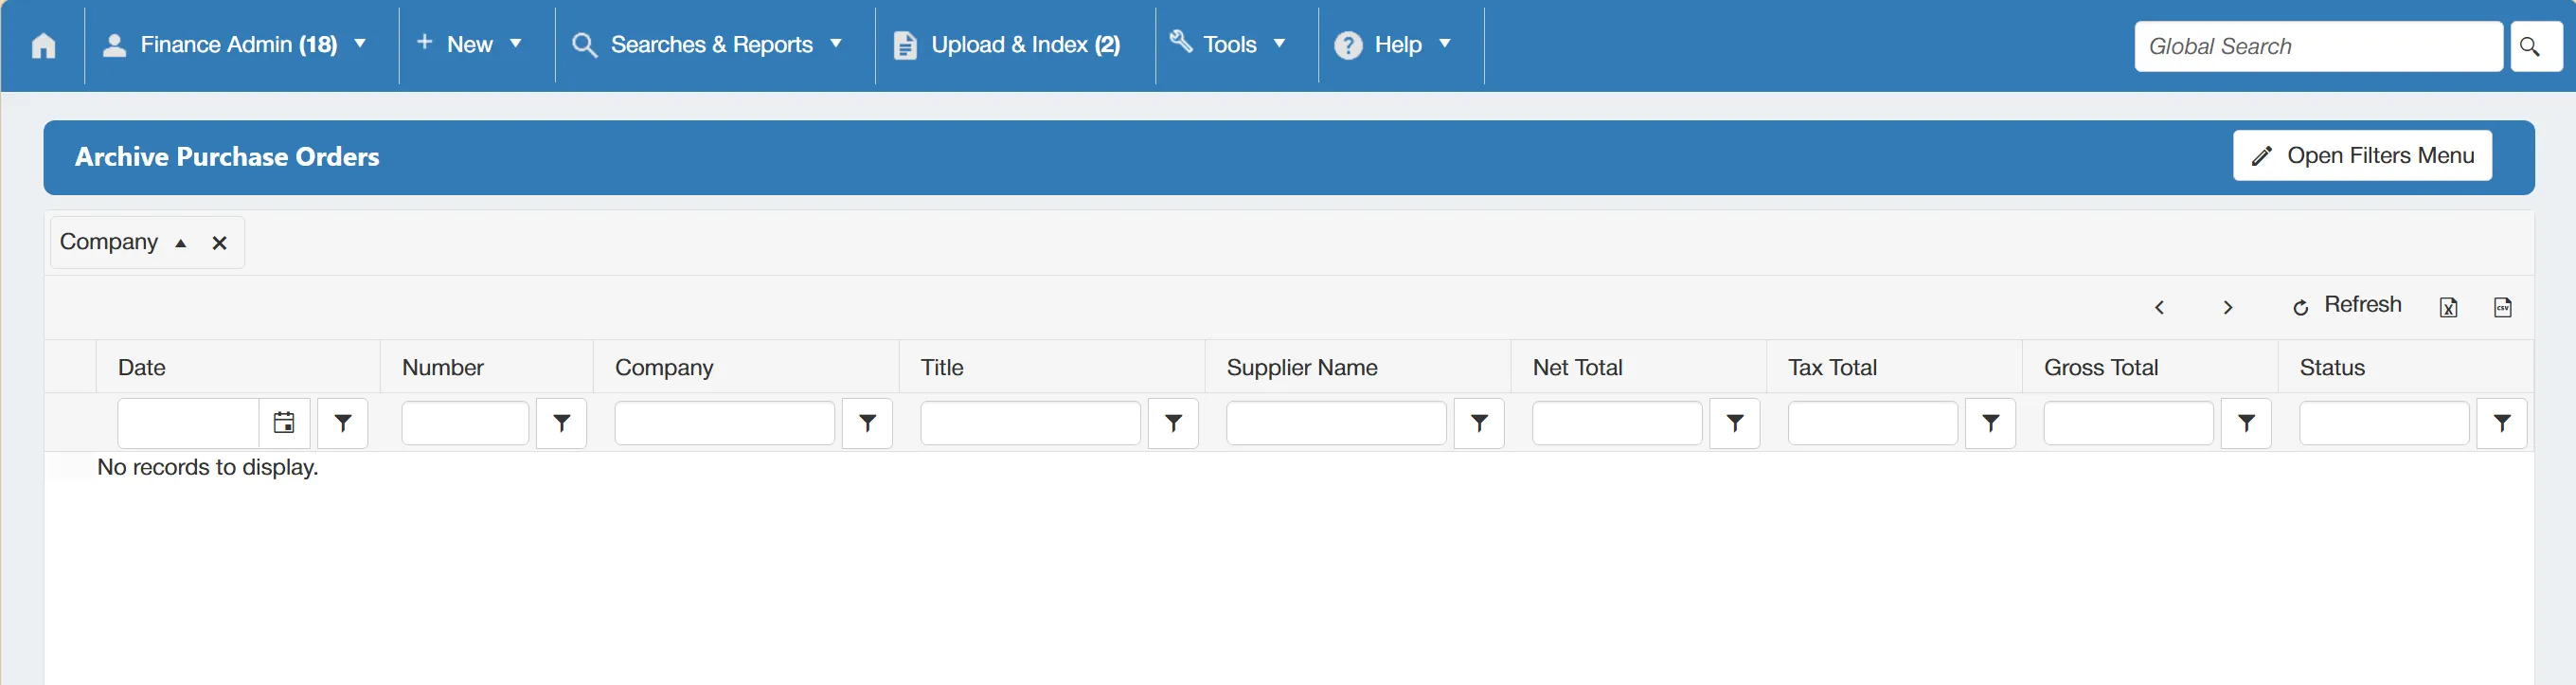Toggle Company group sort order arrow
The height and width of the screenshot is (685, 2576).
[181, 243]
